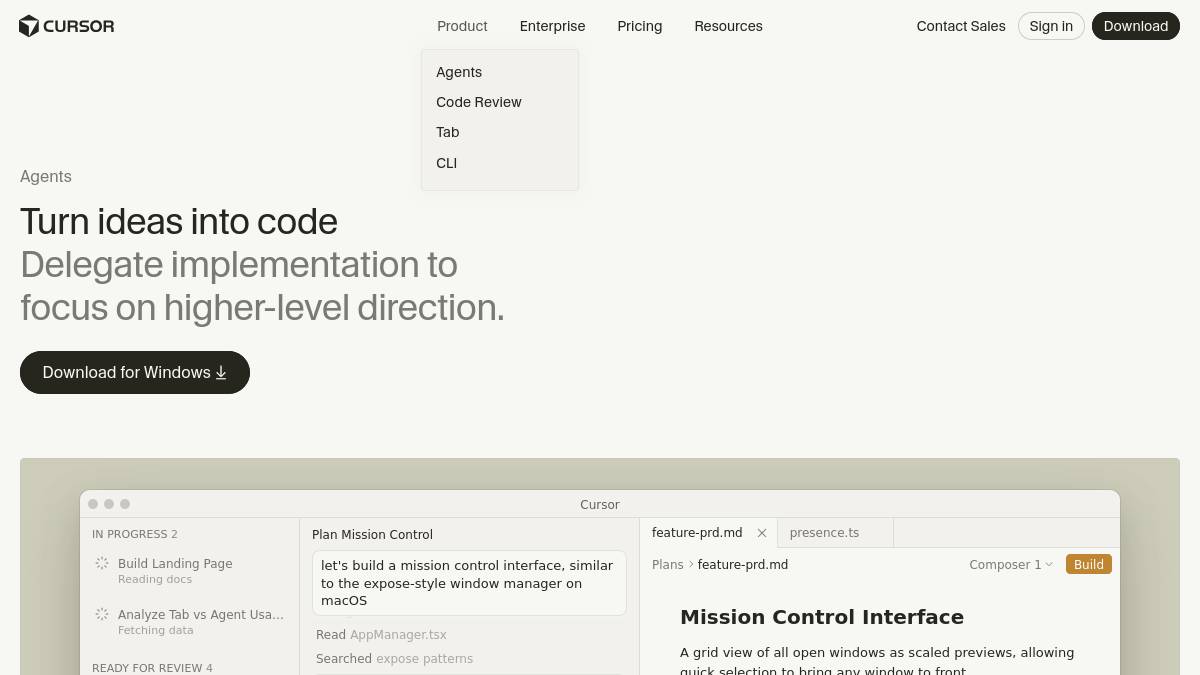
Task: Expand the Resources navigation menu
Action: coord(728,26)
